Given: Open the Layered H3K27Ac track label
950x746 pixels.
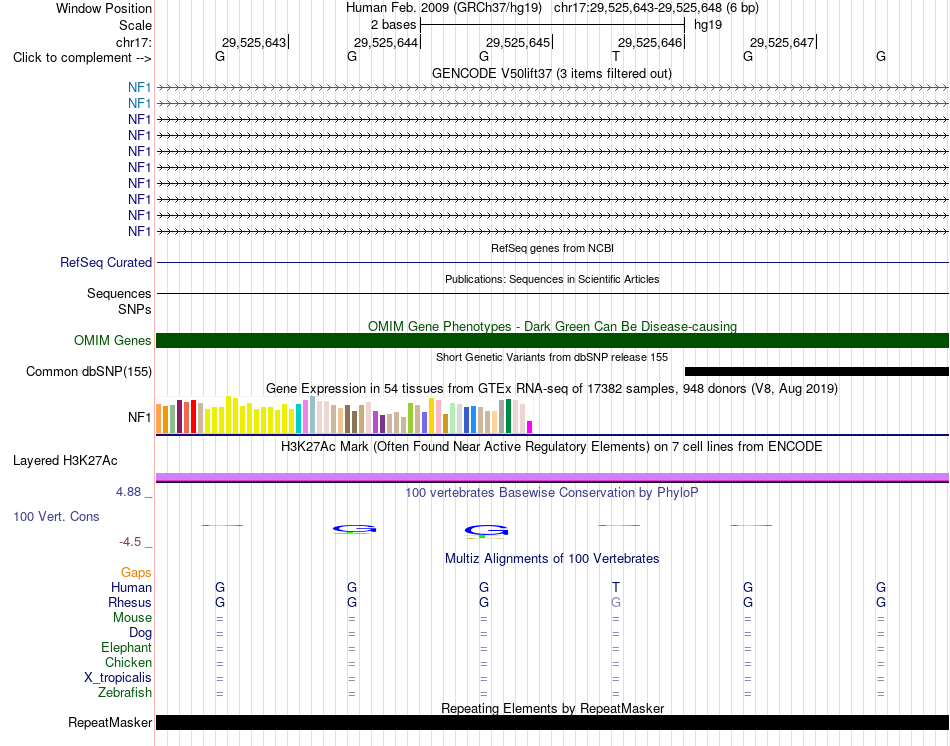Looking at the screenshot, I should [x=65, y=461].
